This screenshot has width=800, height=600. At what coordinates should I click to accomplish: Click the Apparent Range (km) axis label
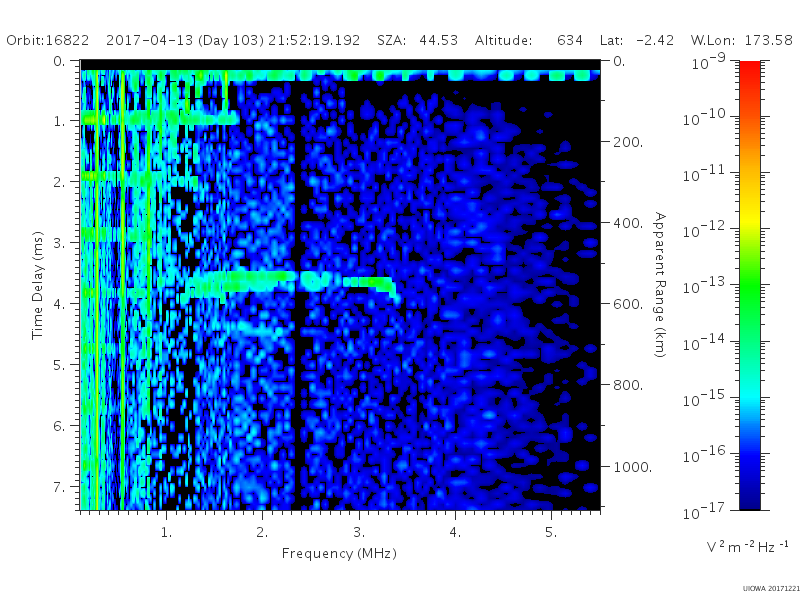pos(660,285)
